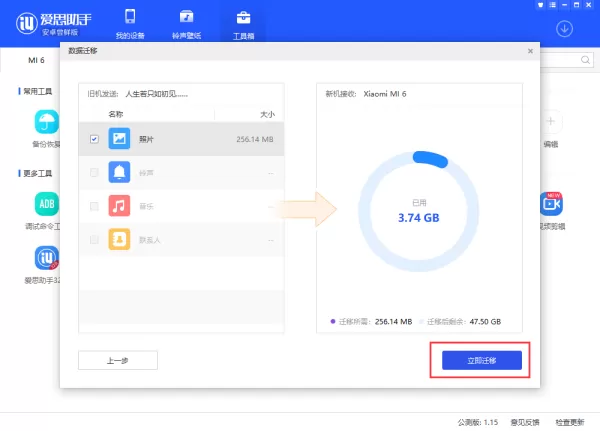Screen dimensions: 600x431
Task: Click the blue arc of the storage ring
Action: tap(430, 158)
